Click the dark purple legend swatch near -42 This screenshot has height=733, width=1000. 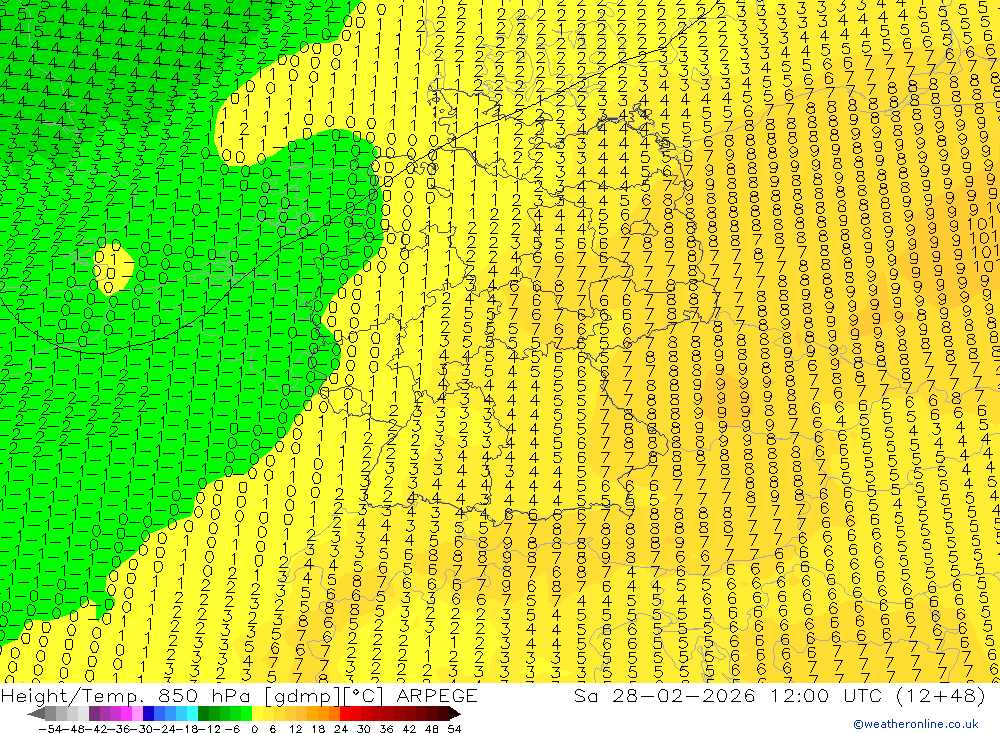click(94, 714)
